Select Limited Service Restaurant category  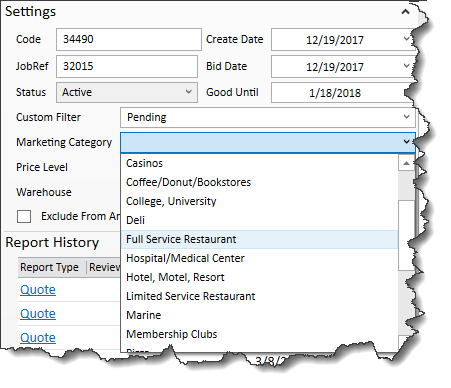pos(259,296)
